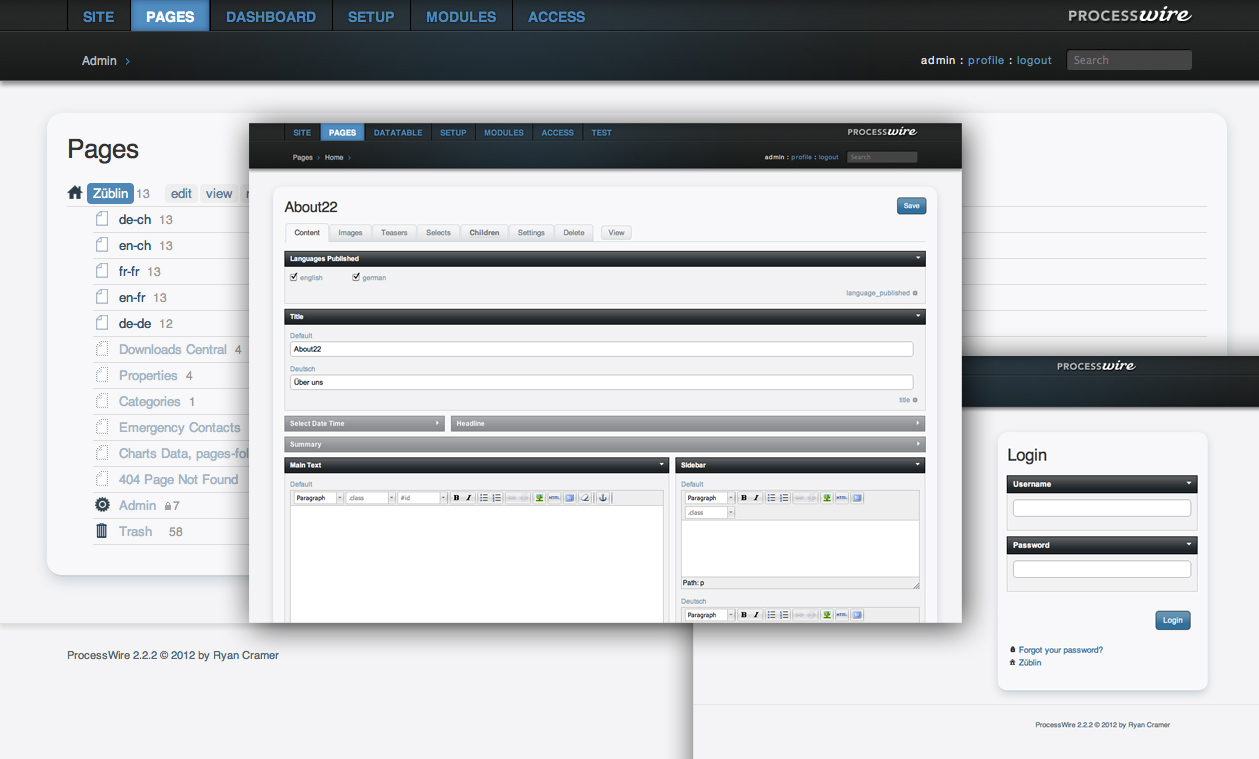Open DATATABLE menu in front window
1259x759 pixels.
(x=398, y=132)
